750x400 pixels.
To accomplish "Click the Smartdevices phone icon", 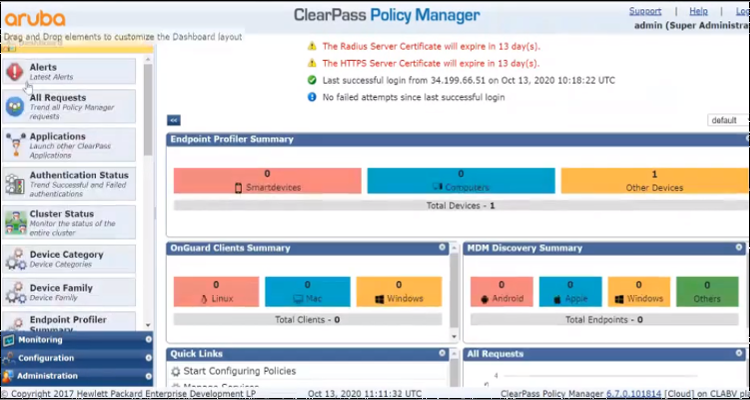I will (238, 188).
